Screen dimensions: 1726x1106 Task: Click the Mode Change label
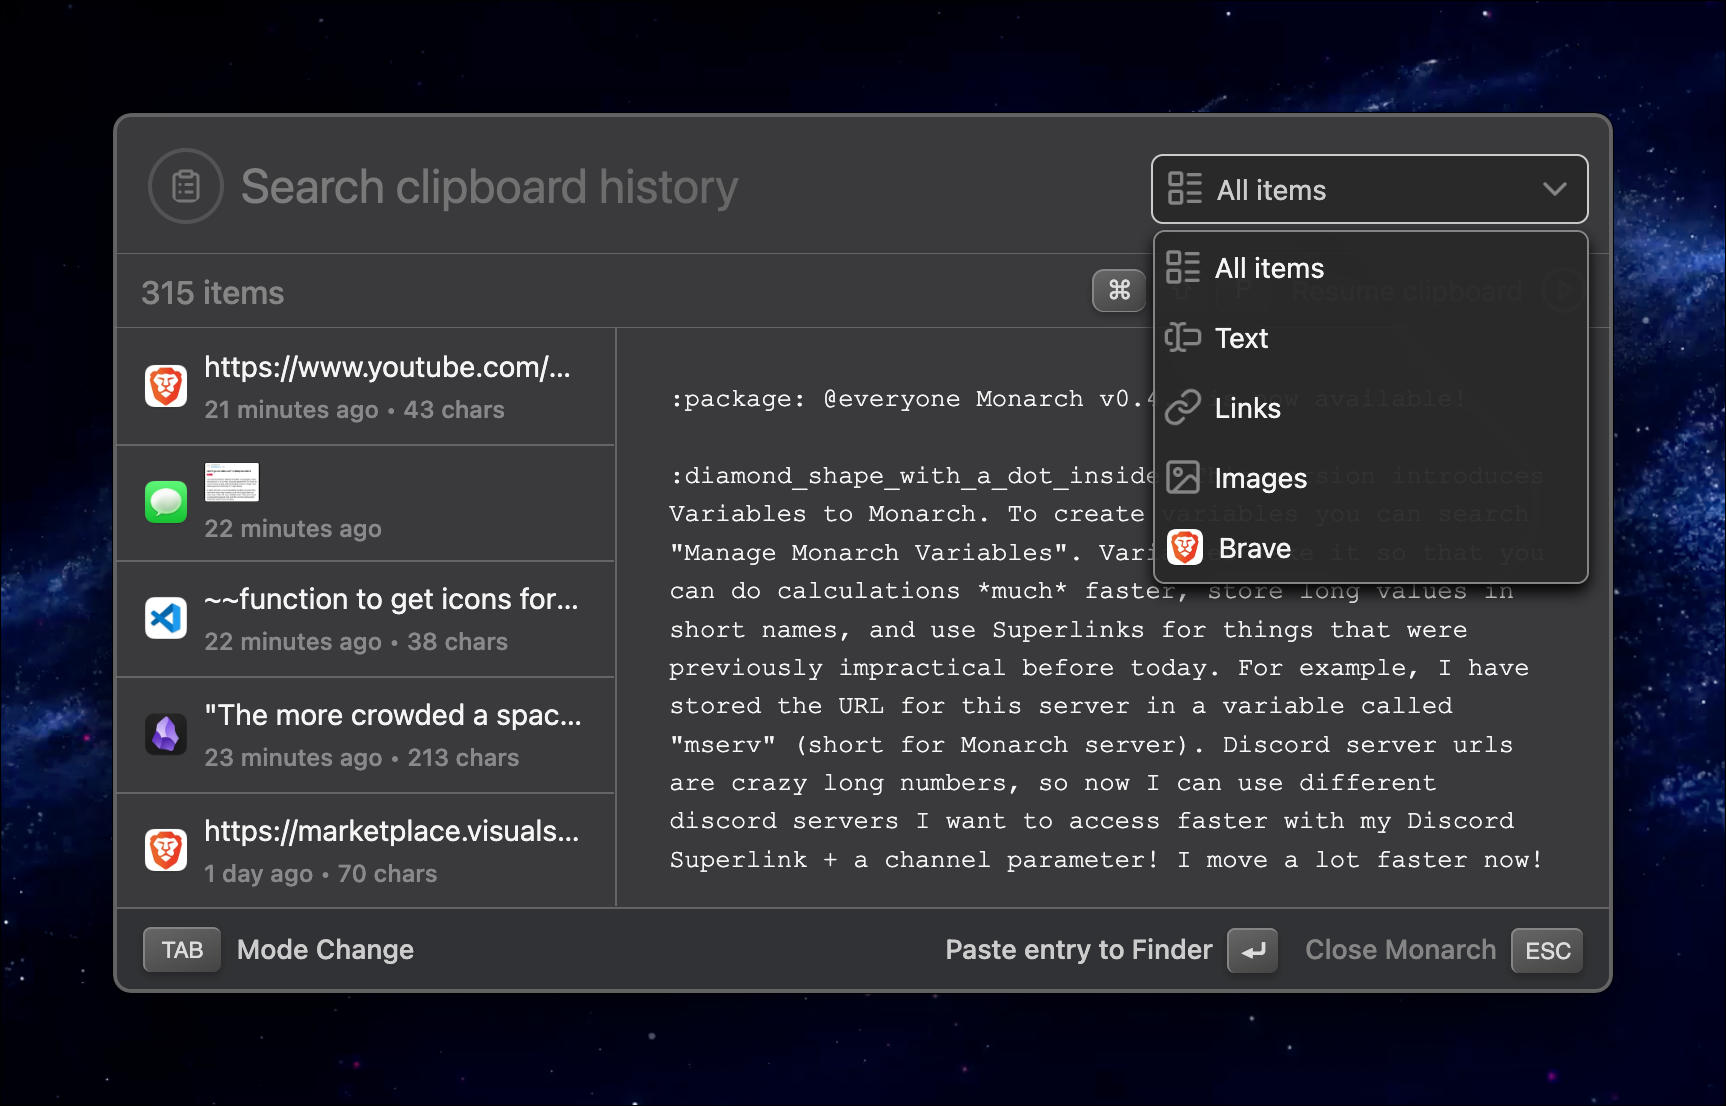[x=325, y=950]
